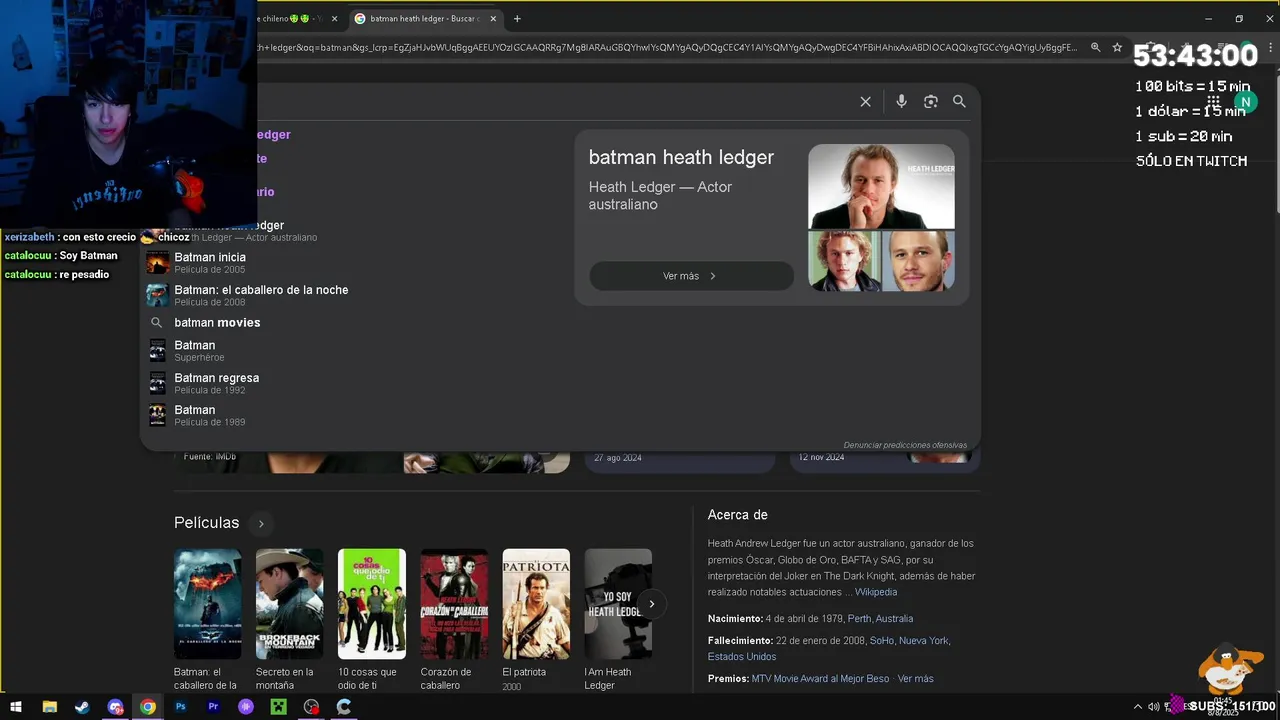The width and height of the screenshot is (1280, 720).
Task: Click Ver más next to Premios
Action: point(915,679)
